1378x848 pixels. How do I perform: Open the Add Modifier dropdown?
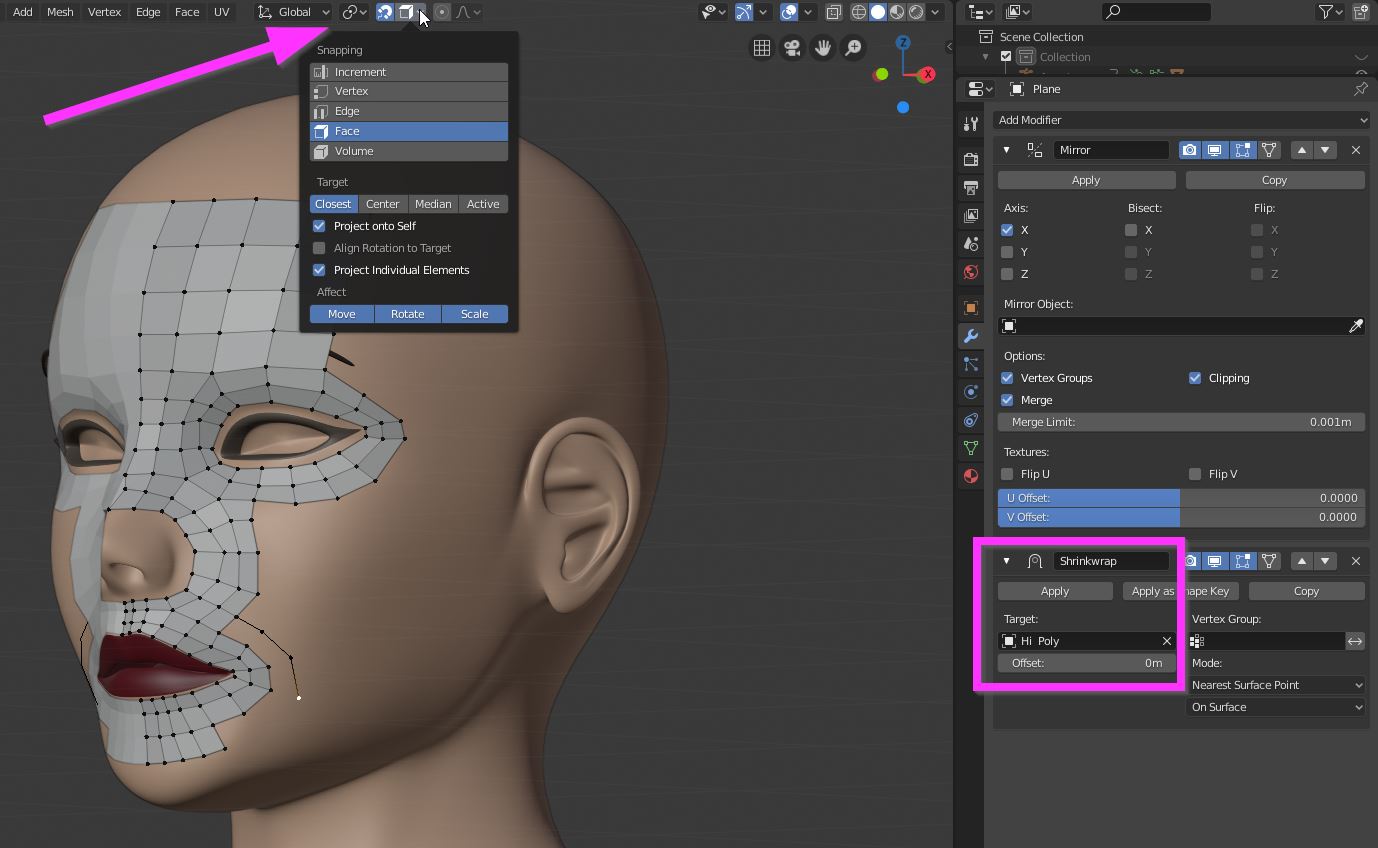point(1181,120)
